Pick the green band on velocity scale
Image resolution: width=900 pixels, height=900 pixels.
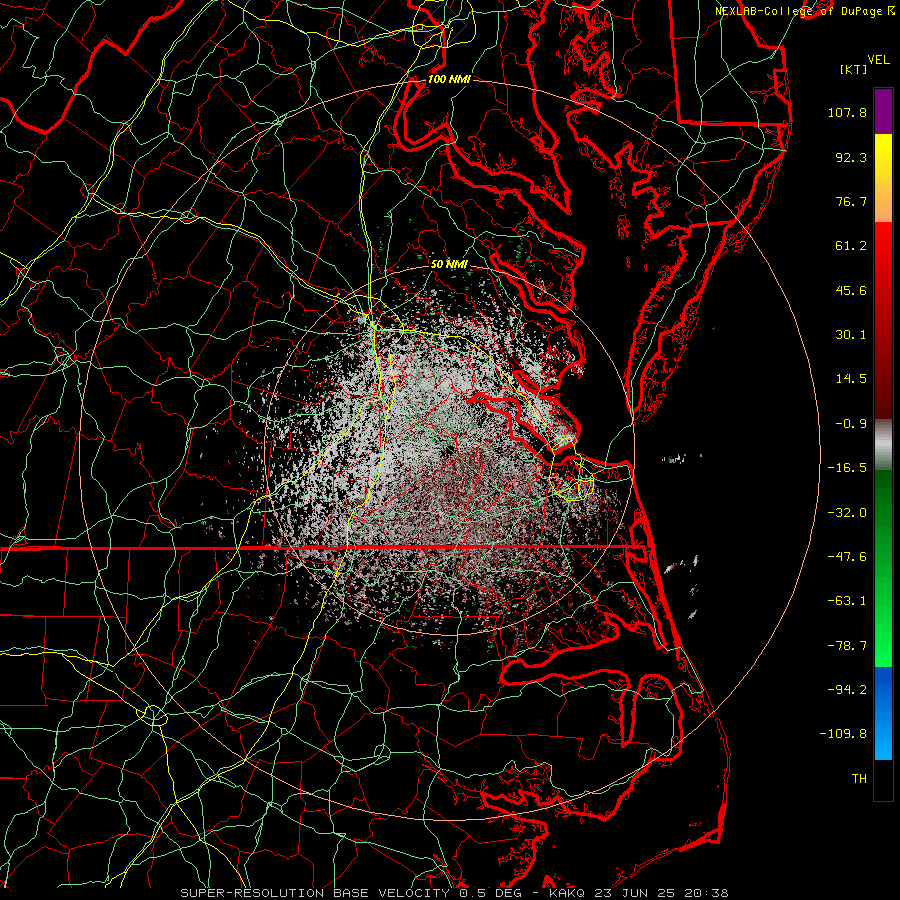coord(883,568)
